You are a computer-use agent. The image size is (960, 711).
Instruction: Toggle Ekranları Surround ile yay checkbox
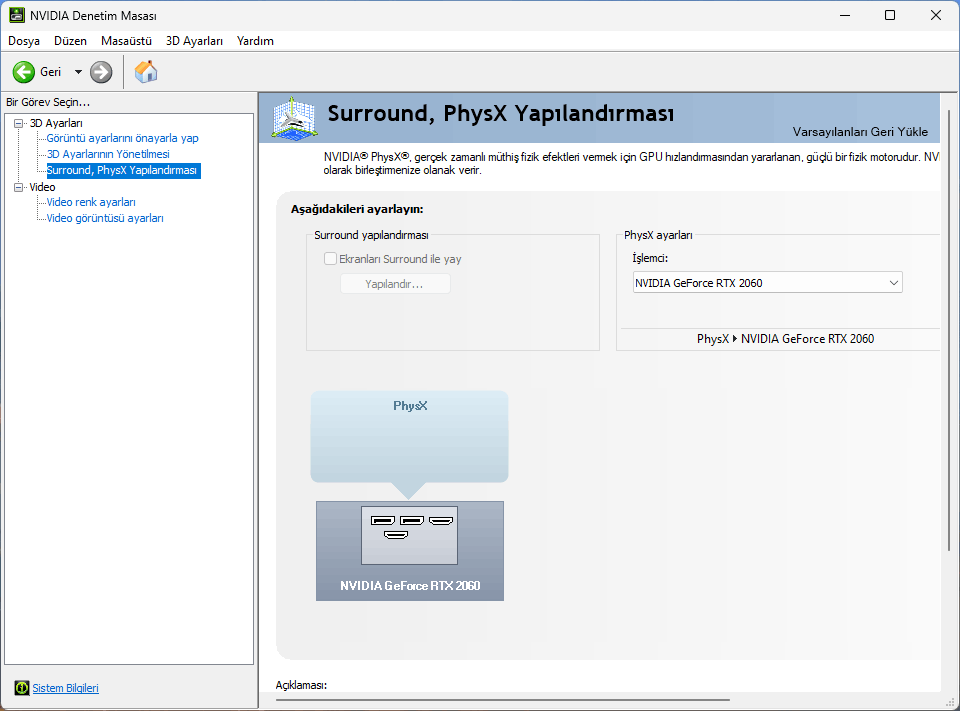pos(331,258)
